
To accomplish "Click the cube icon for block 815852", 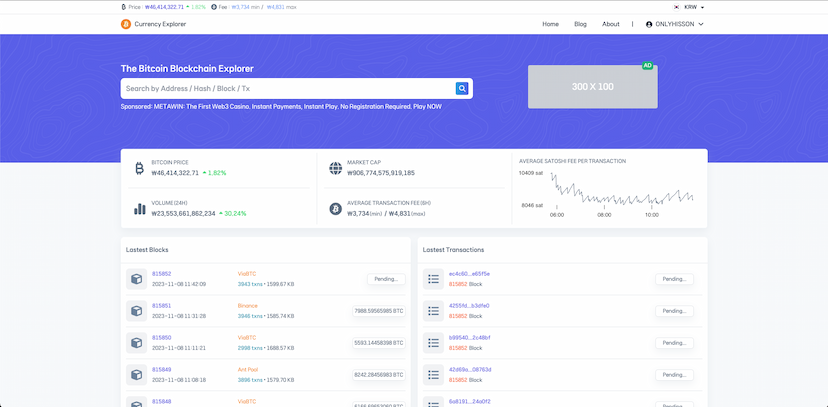I will tap(136, 279).
